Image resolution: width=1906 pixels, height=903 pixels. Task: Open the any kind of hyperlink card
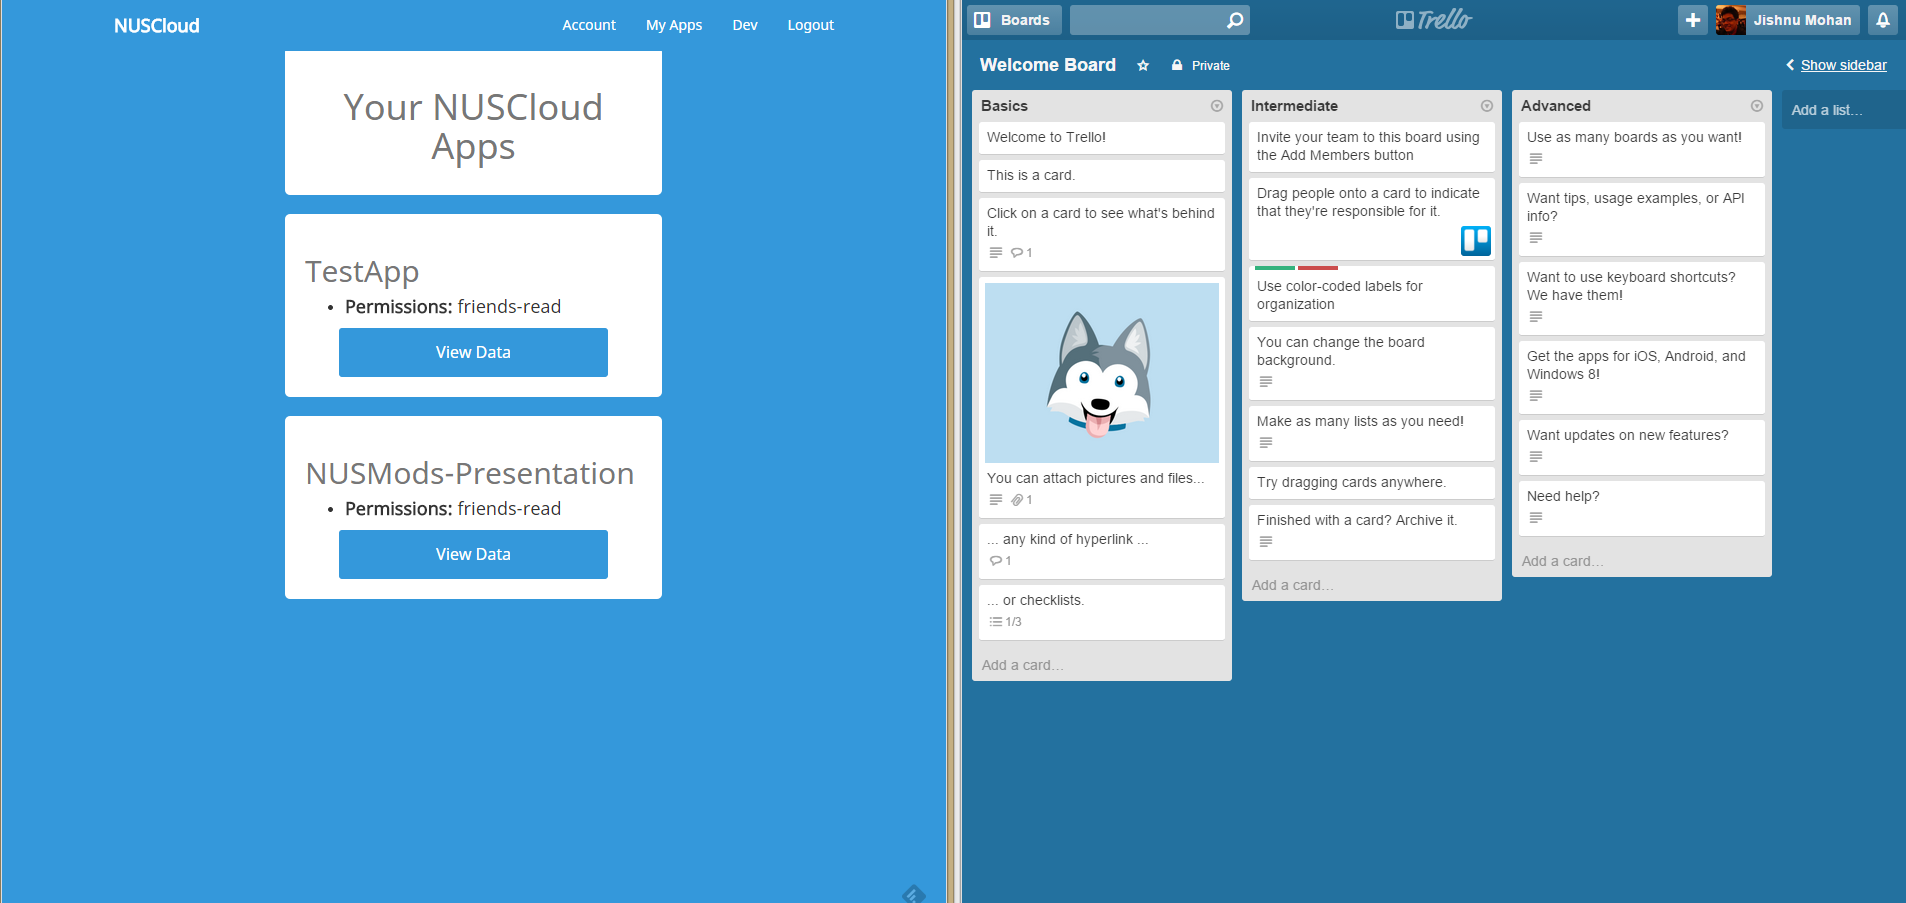(1102, 551)
